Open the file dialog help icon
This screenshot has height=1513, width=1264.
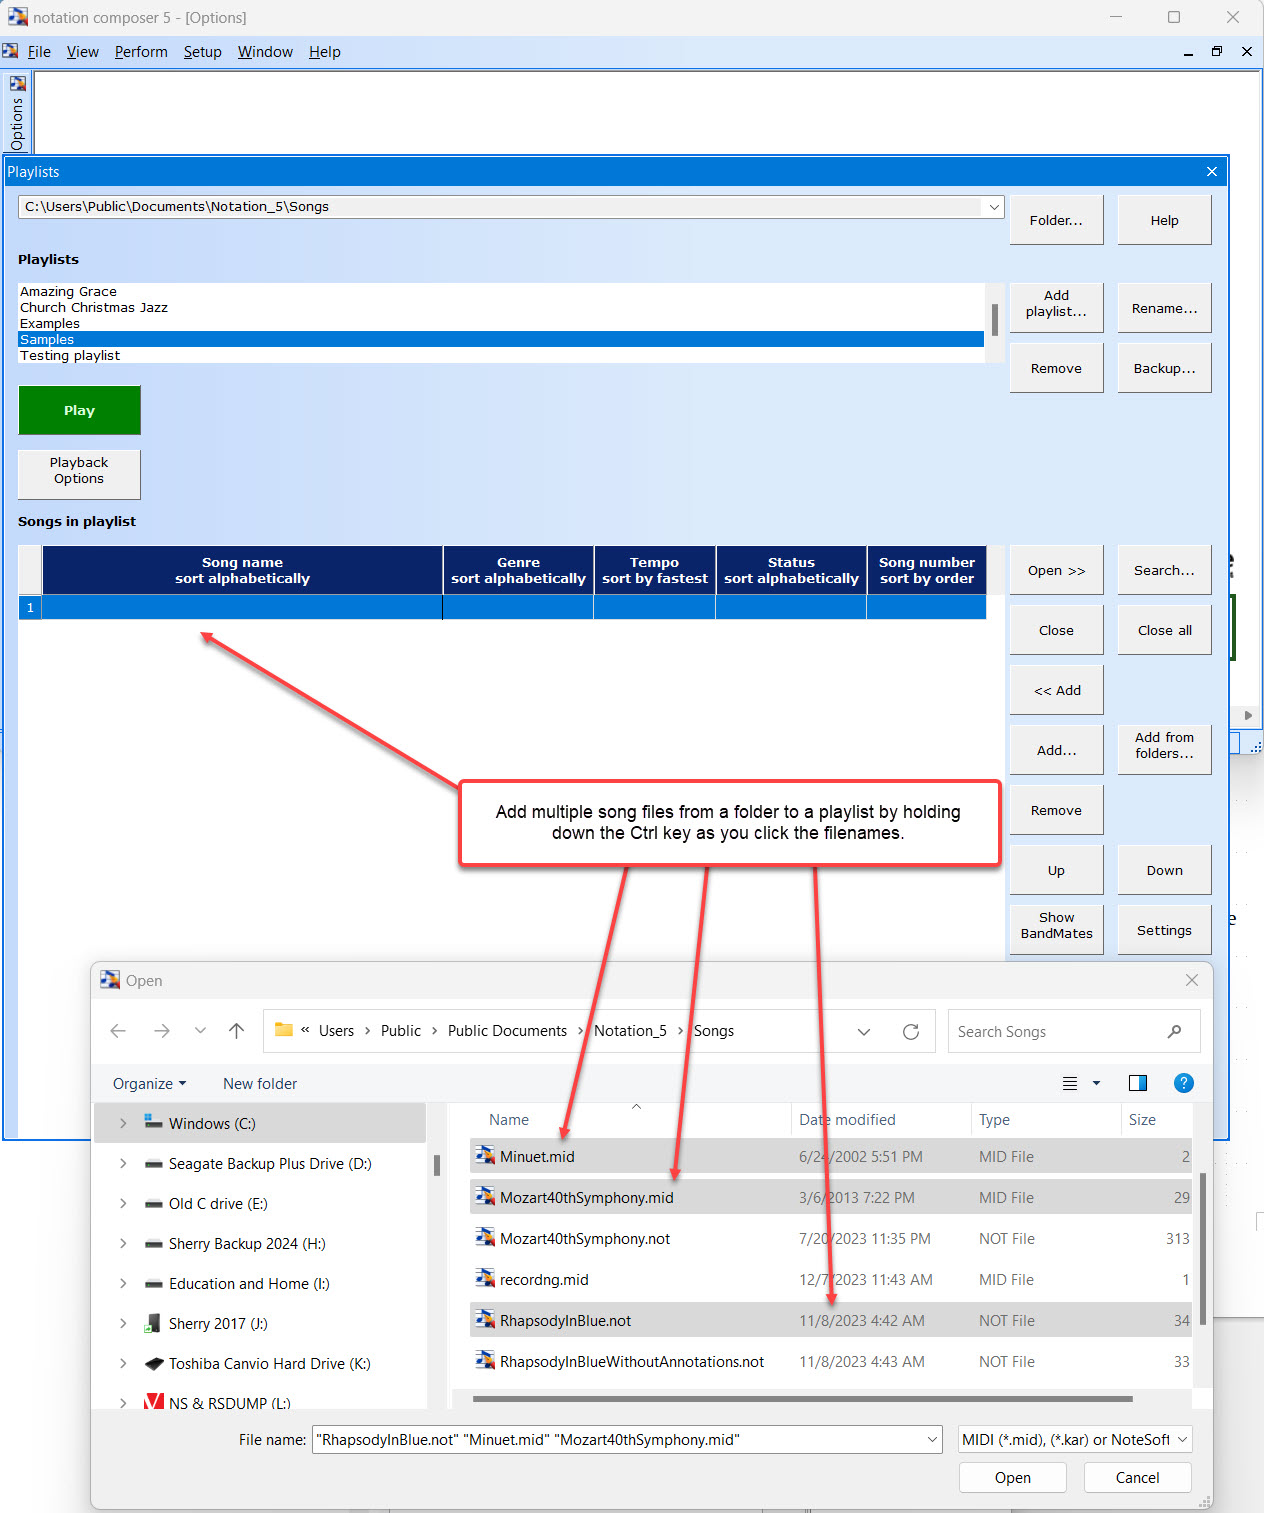(x=1183, y=1083)
